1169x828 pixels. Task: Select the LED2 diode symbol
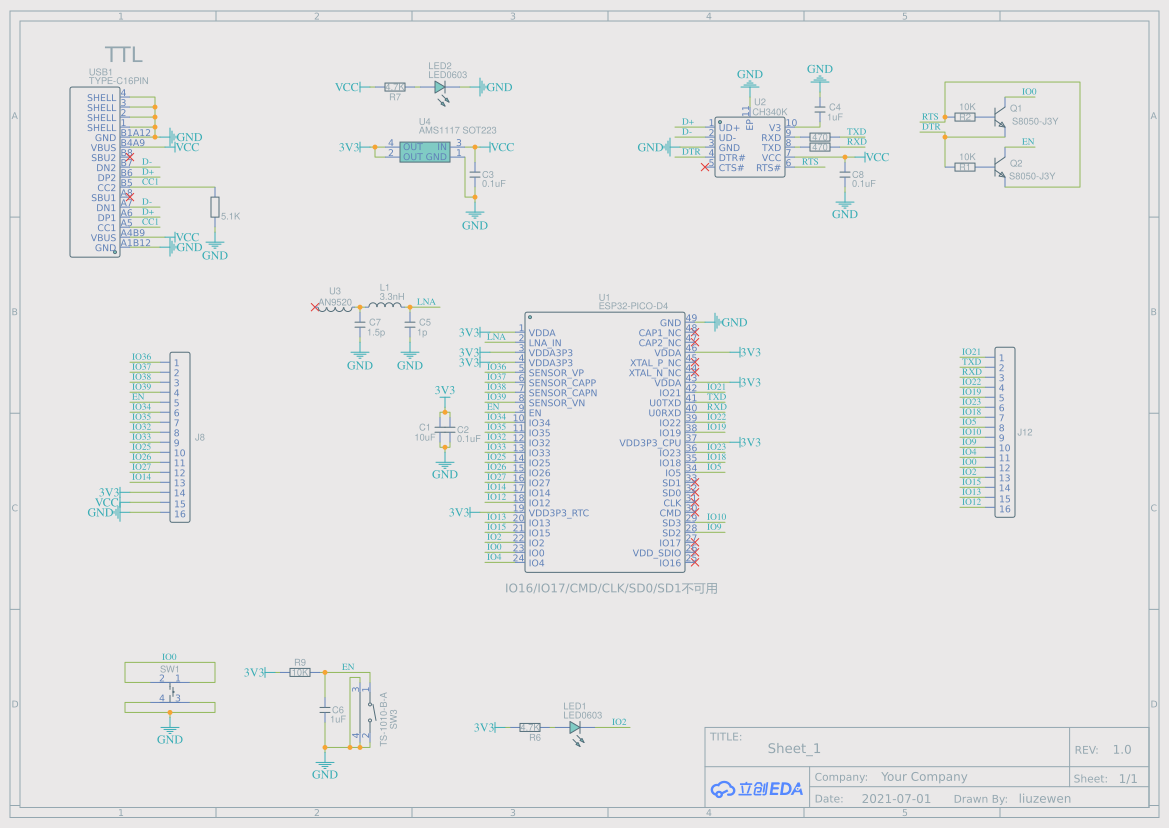tap(439, 88)
